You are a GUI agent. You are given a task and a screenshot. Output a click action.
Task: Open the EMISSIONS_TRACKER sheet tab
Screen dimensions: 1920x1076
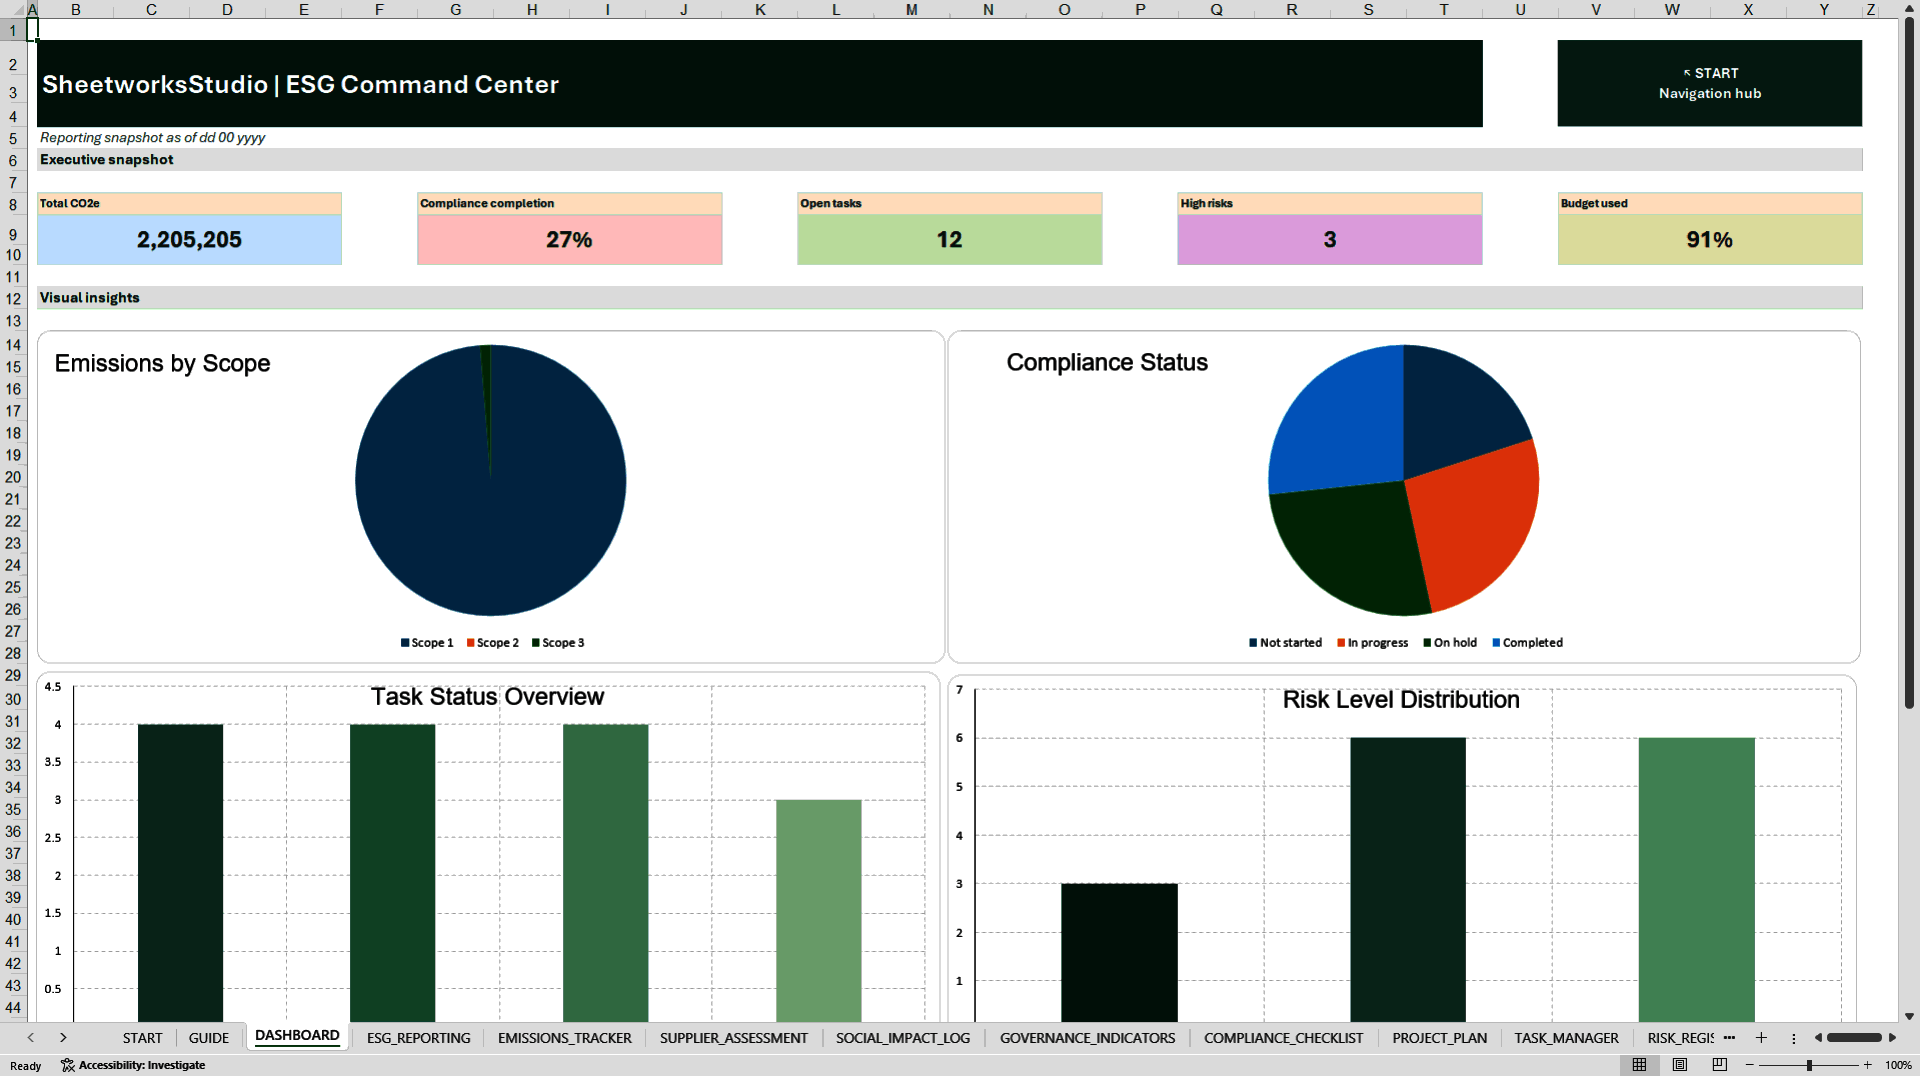tap(564, 1038)
